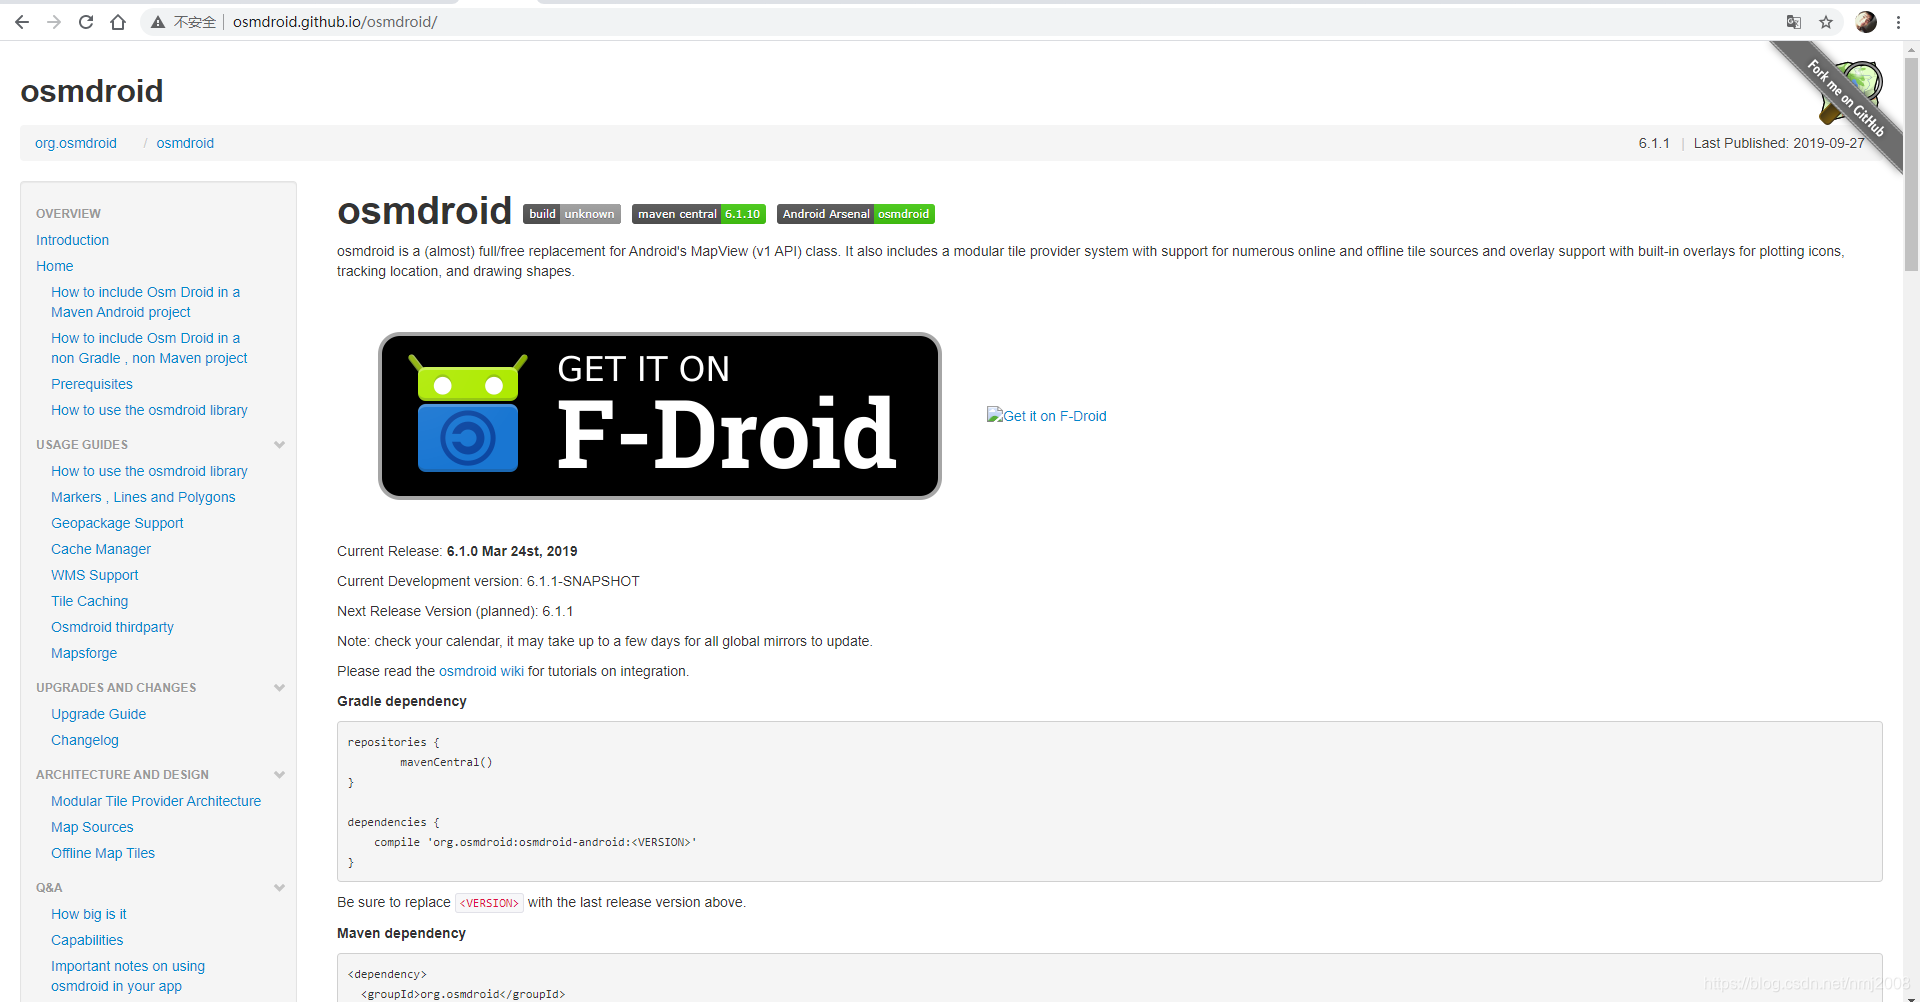Open Usage Guides How to use osmdroid library
Screen dimensions: 1920x1002
click(x=149, y=471)
